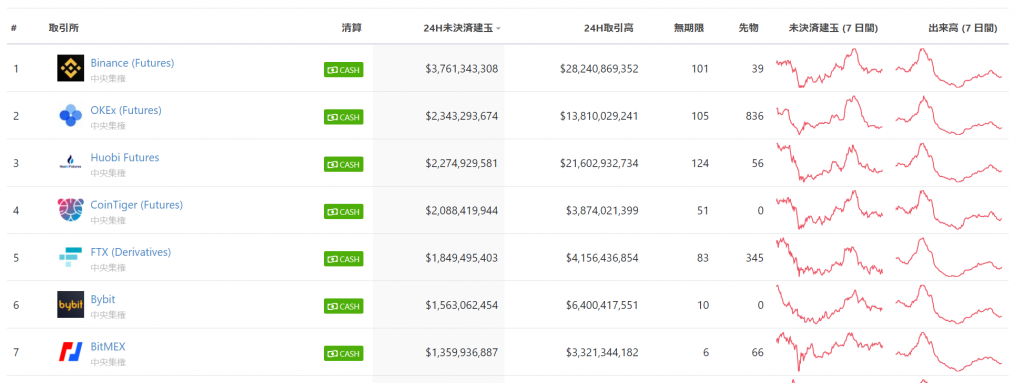Click the 未決済建玉 (7 日間) column header
The width and height of the screenshot is (1024, 383).
(x=833, y=28)
